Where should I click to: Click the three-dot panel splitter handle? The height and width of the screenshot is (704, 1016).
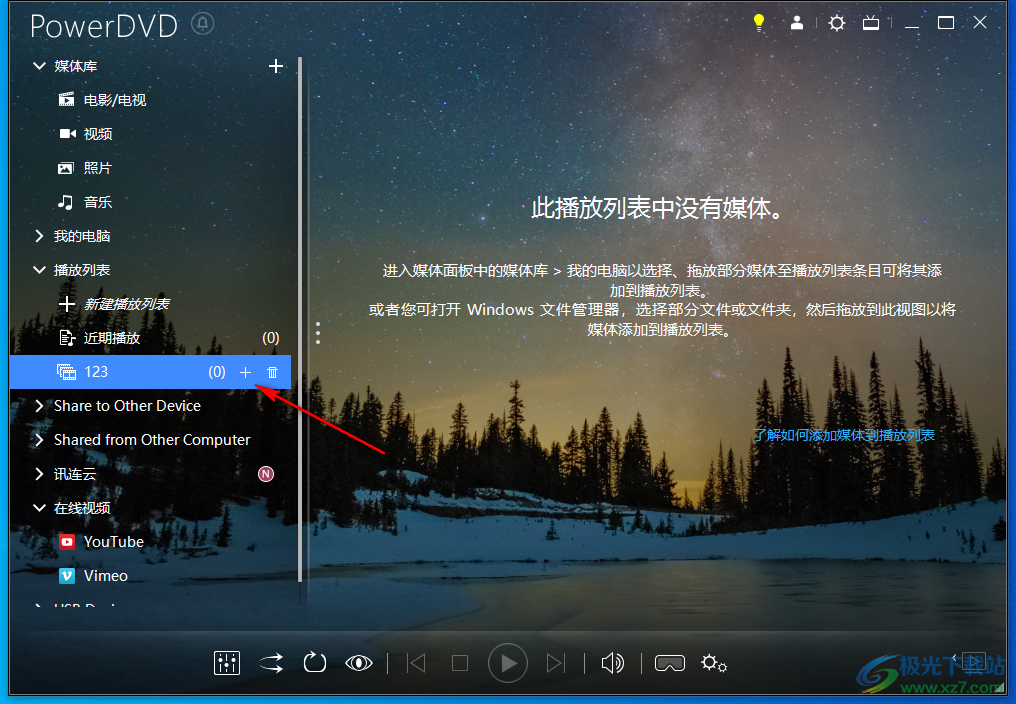tap(318, 333)
